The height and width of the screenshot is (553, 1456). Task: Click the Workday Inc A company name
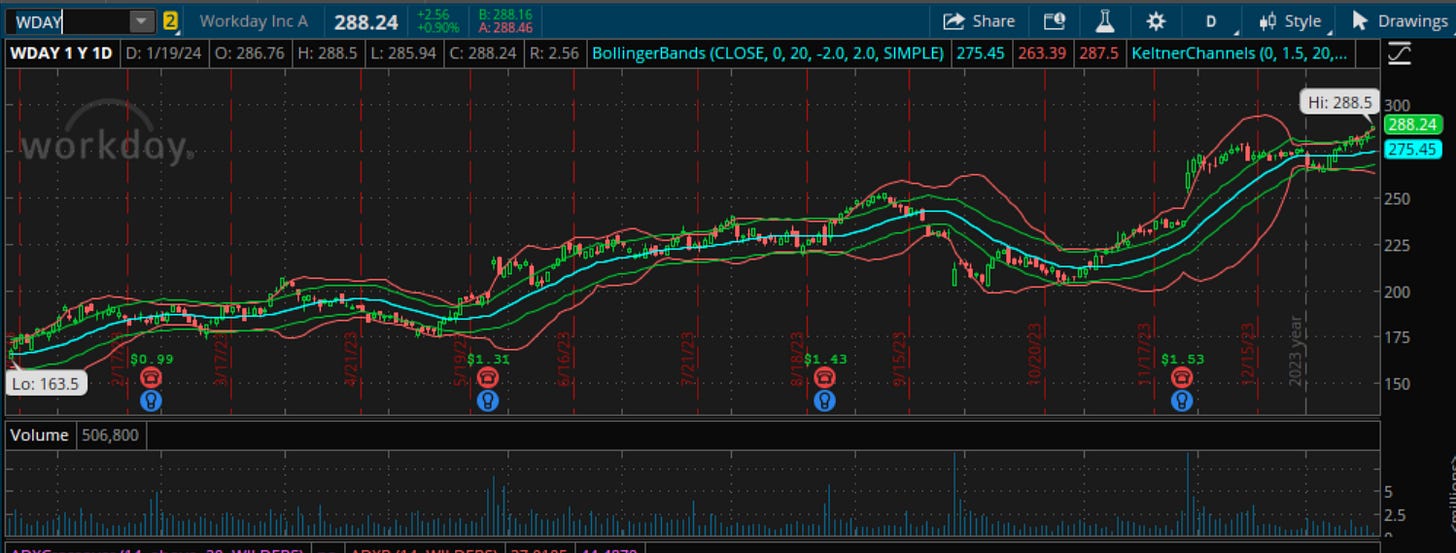click(253, 21)
